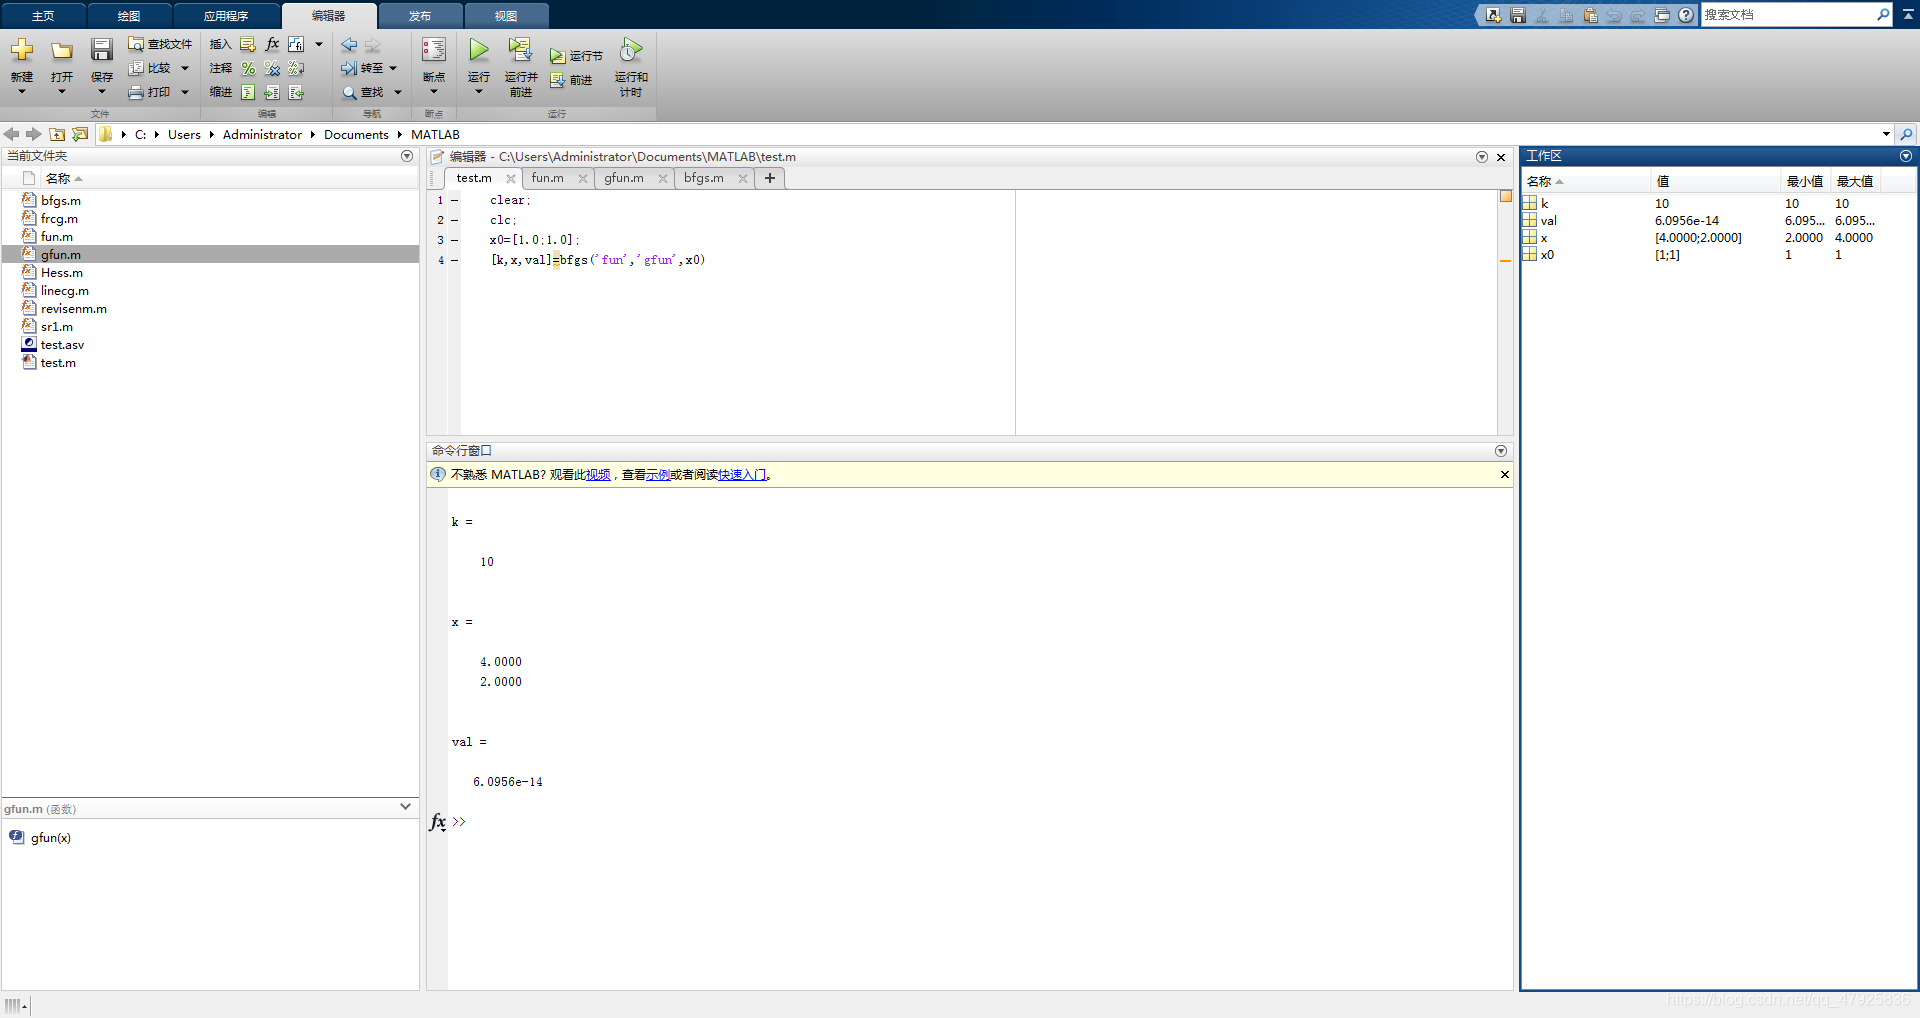Click the insert section icon
Viewport: 1920px width, 1018px height.
point(248,44)
